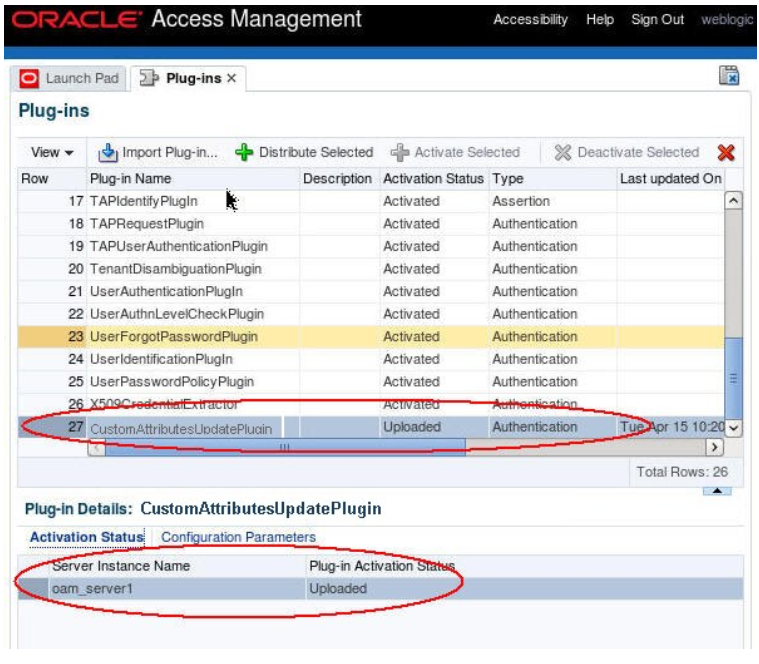
Task: Open the View dropdown menu
Action: (x=52, y=152)
